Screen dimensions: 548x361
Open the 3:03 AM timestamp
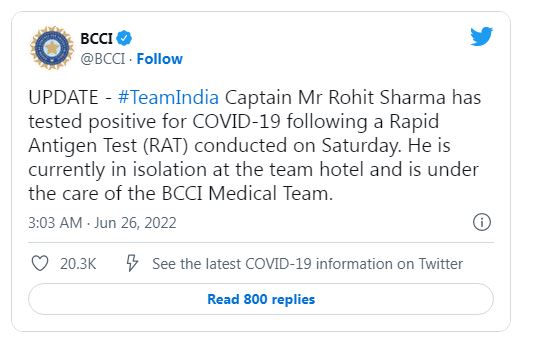55,223
